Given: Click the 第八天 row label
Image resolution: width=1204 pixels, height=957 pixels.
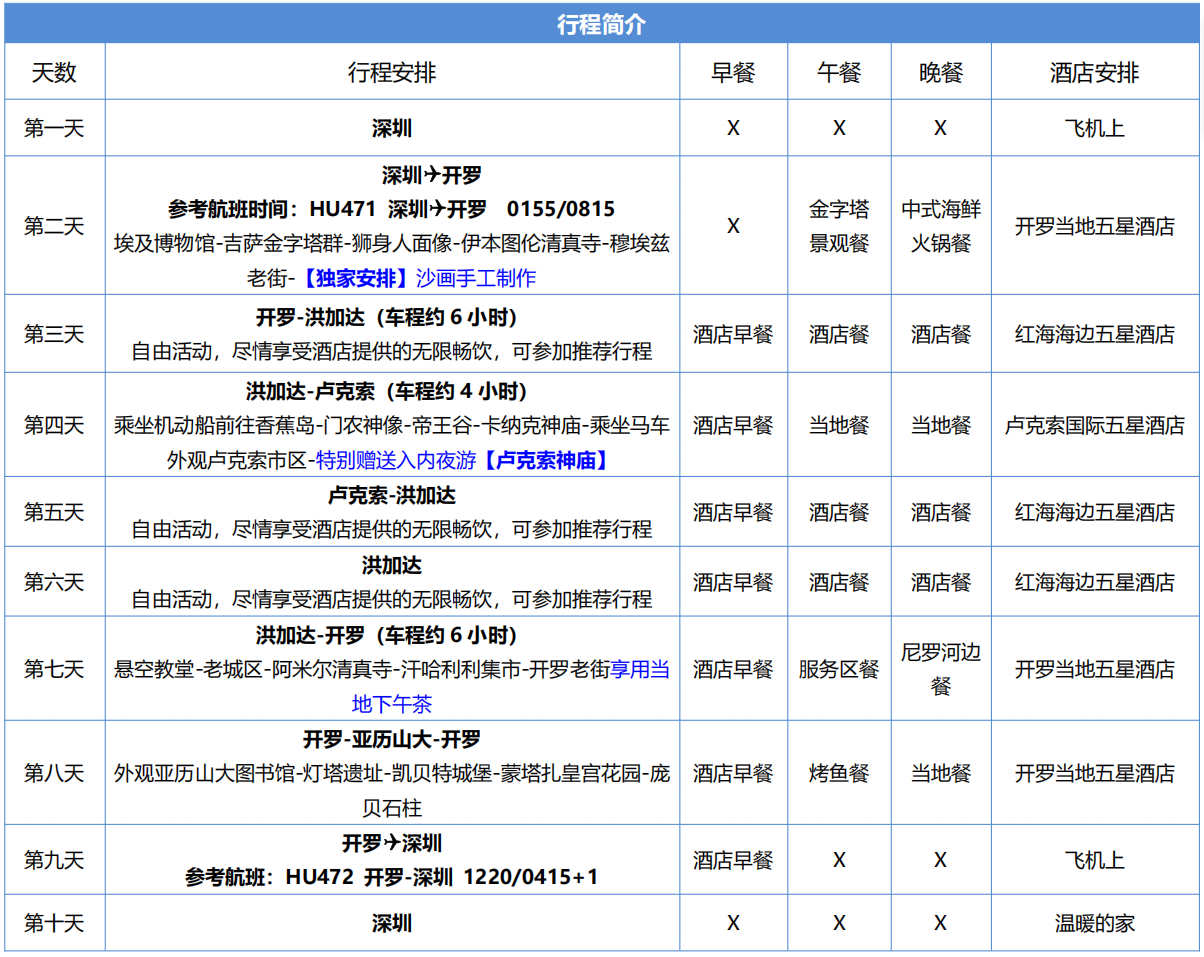Looking at the screenshot, I should (x=54, y=773).
